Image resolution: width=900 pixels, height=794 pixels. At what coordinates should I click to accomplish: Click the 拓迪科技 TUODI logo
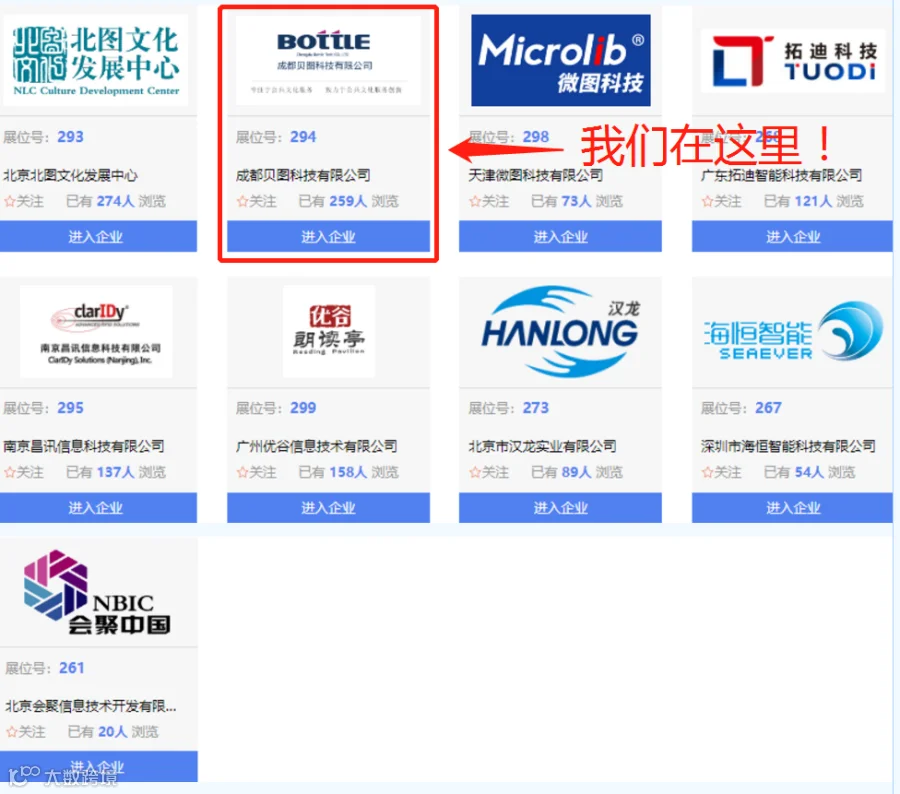click(x=793, y=61)
